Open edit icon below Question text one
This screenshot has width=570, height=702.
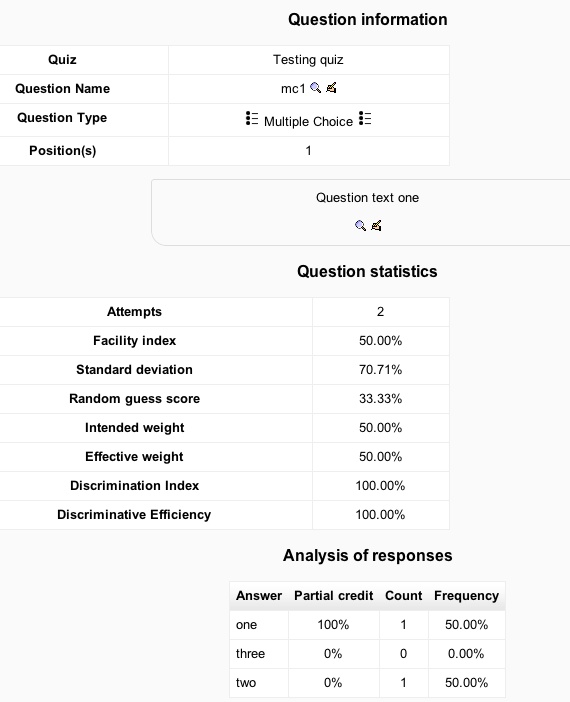click(377, 225)
